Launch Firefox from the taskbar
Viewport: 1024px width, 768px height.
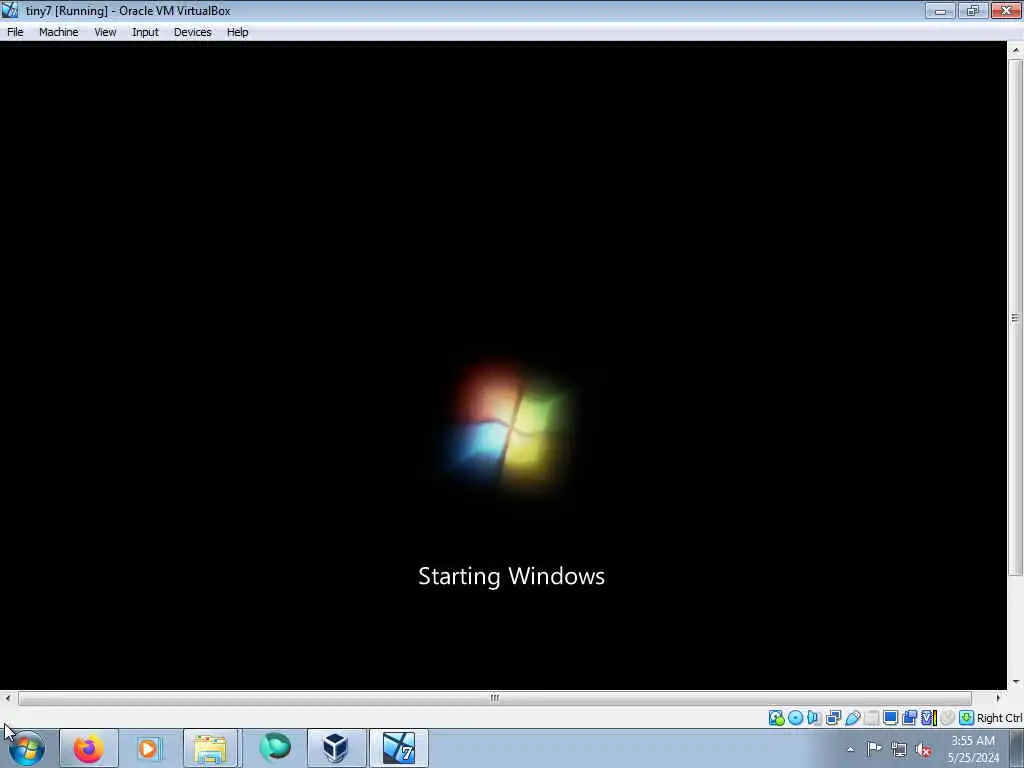pyautogui.click(x=89, y=748)
